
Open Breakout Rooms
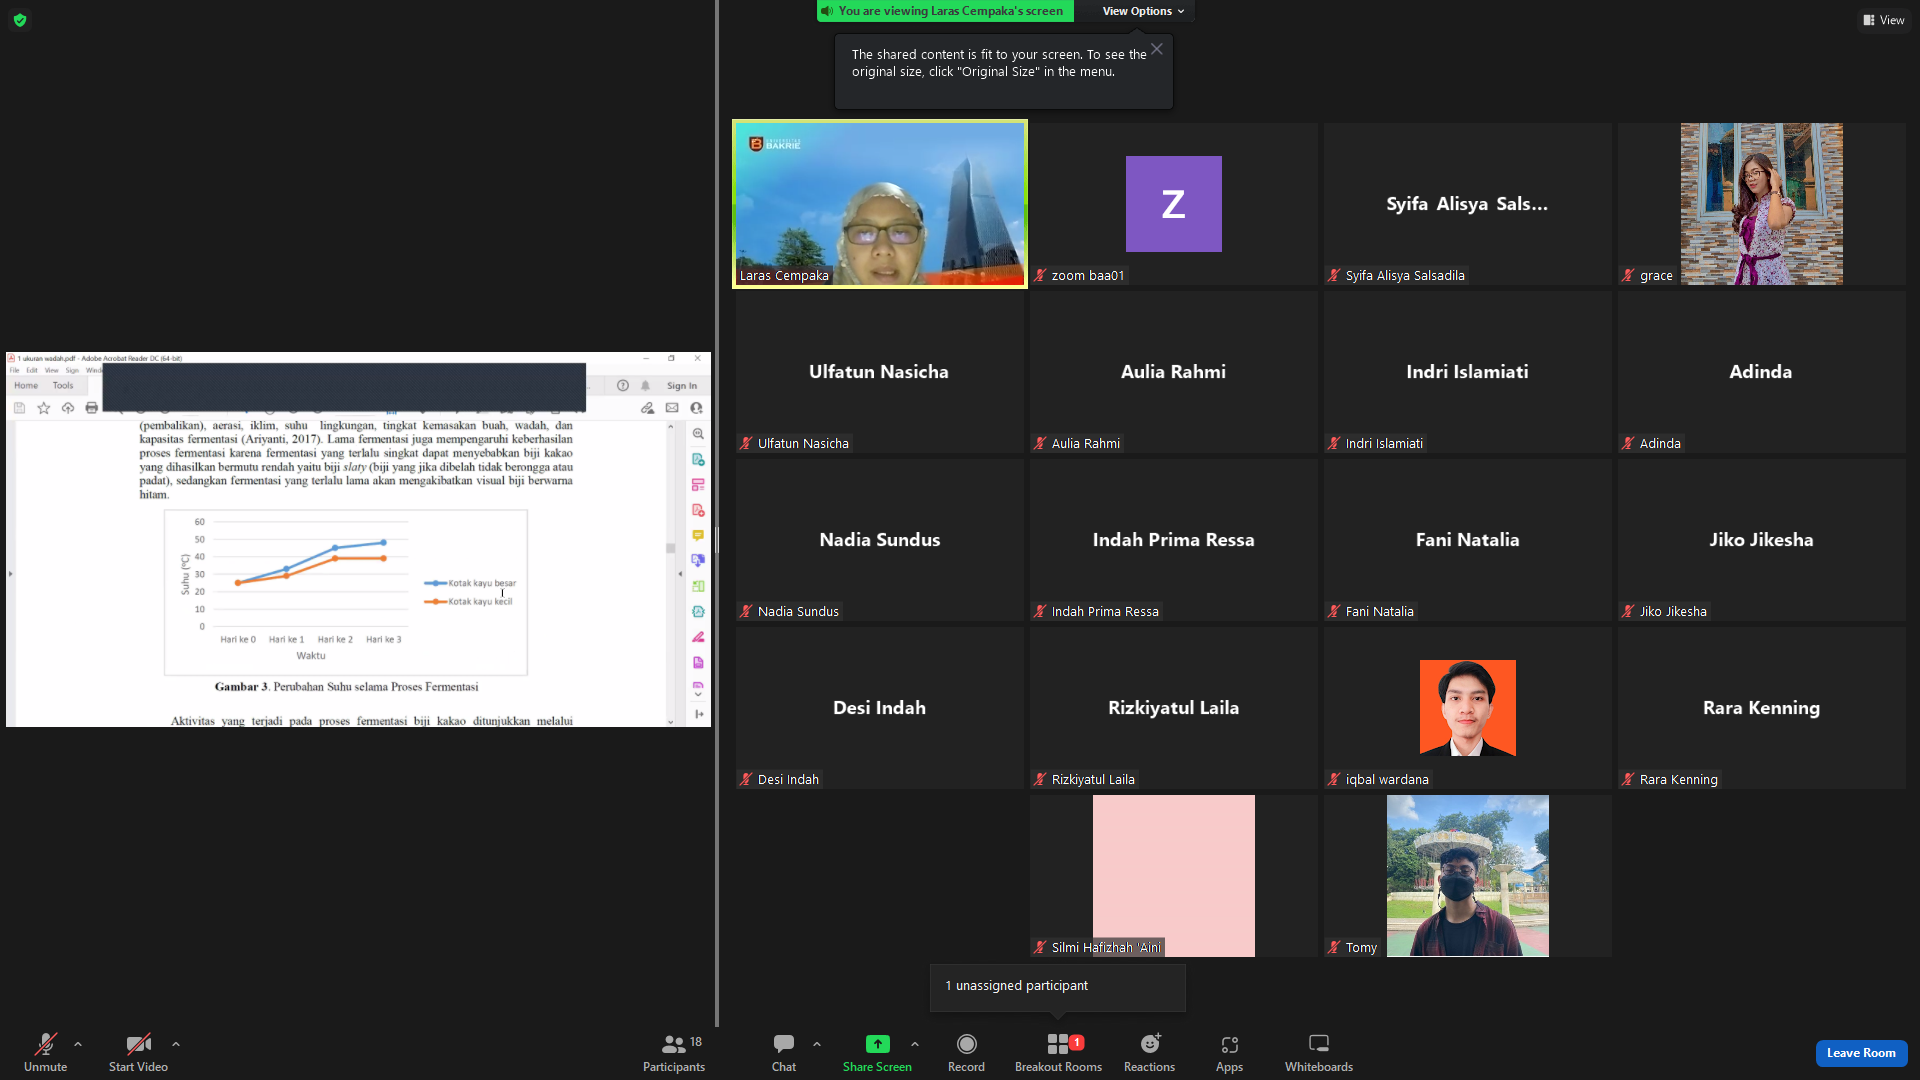point(1058,1053)
